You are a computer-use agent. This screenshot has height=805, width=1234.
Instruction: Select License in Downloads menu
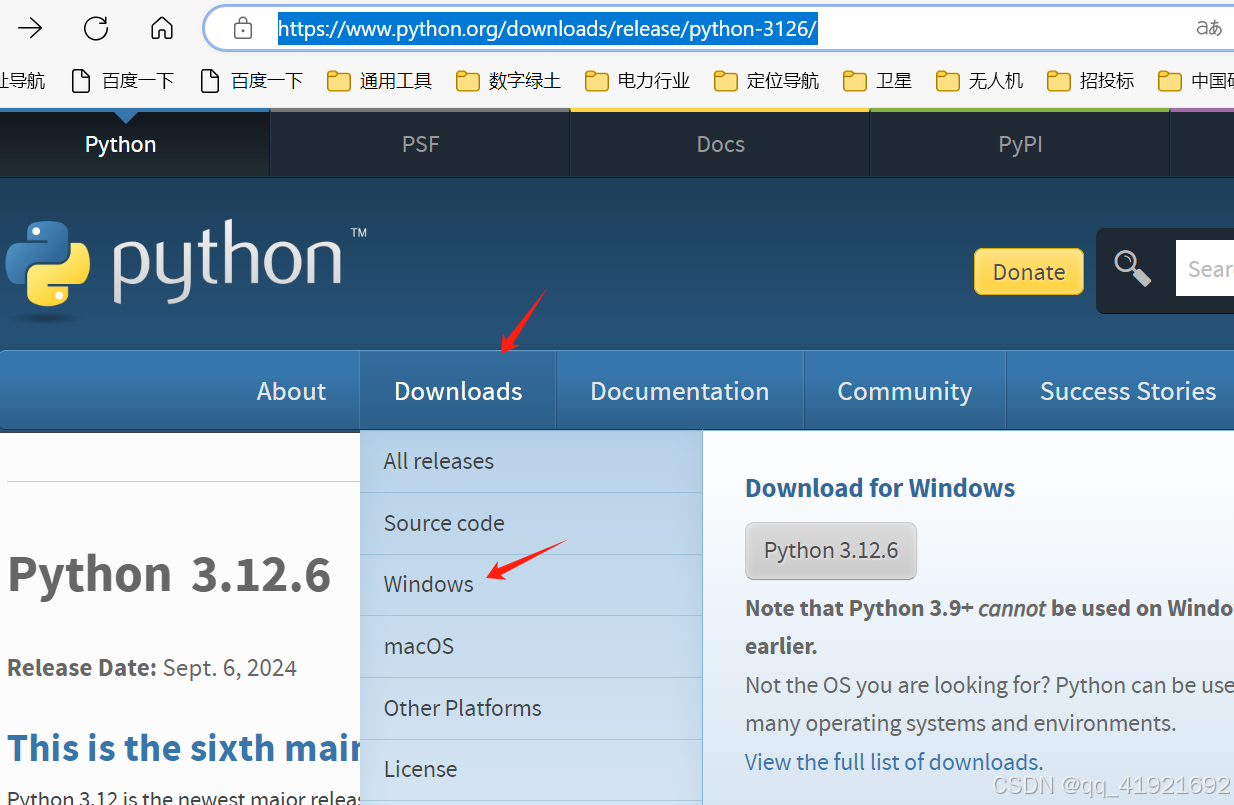tap(531, 769)
